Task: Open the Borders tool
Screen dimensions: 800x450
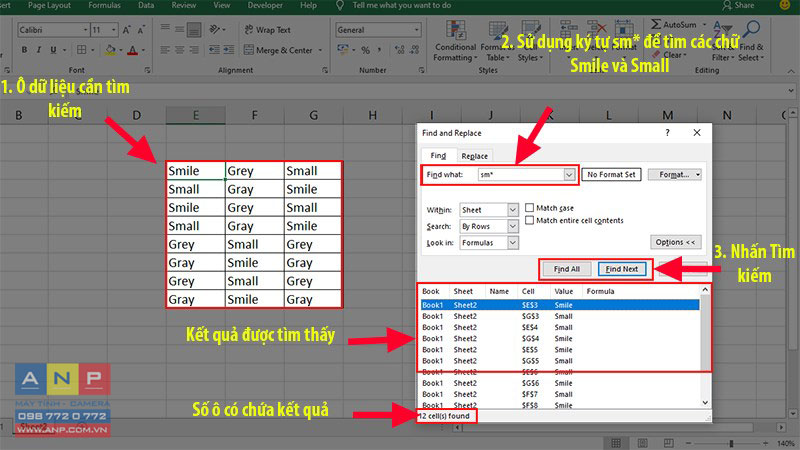Action: tap(82, 50)
